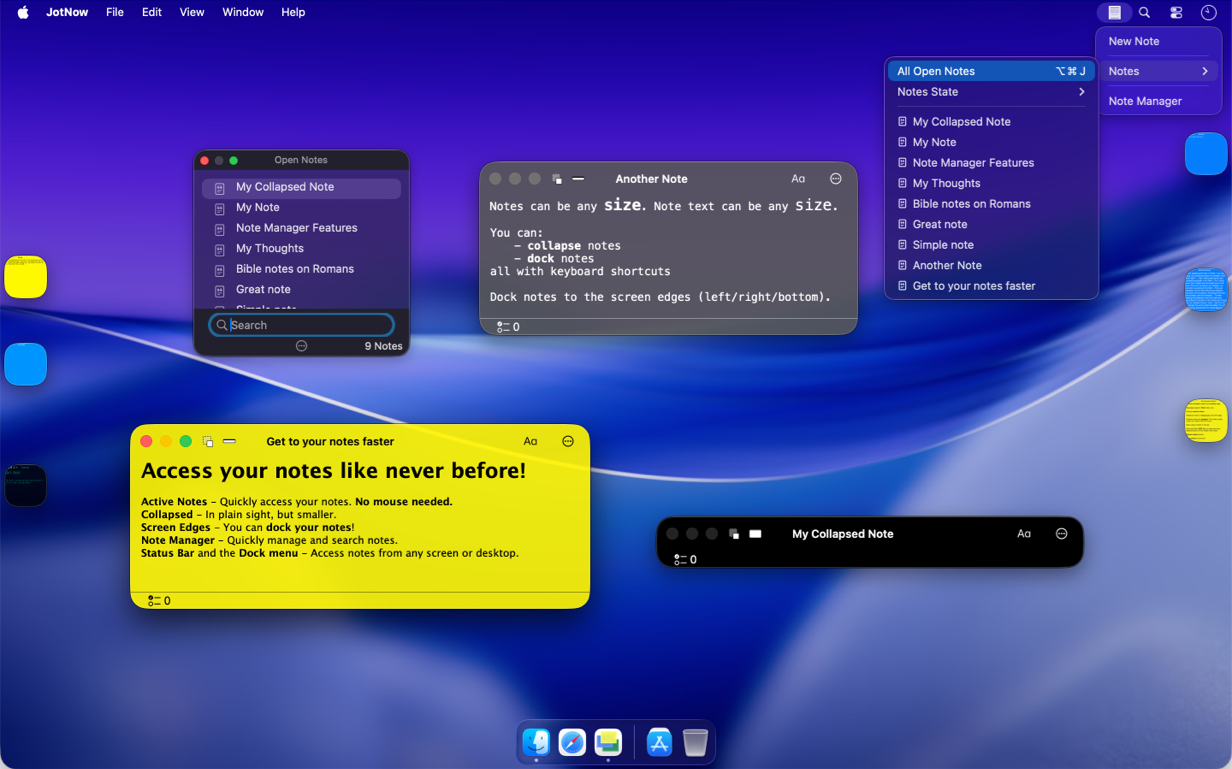This screenshot has width=1232, height=769.
Task: Click the pin icon on Another Note
Action: tap(557, 178)
